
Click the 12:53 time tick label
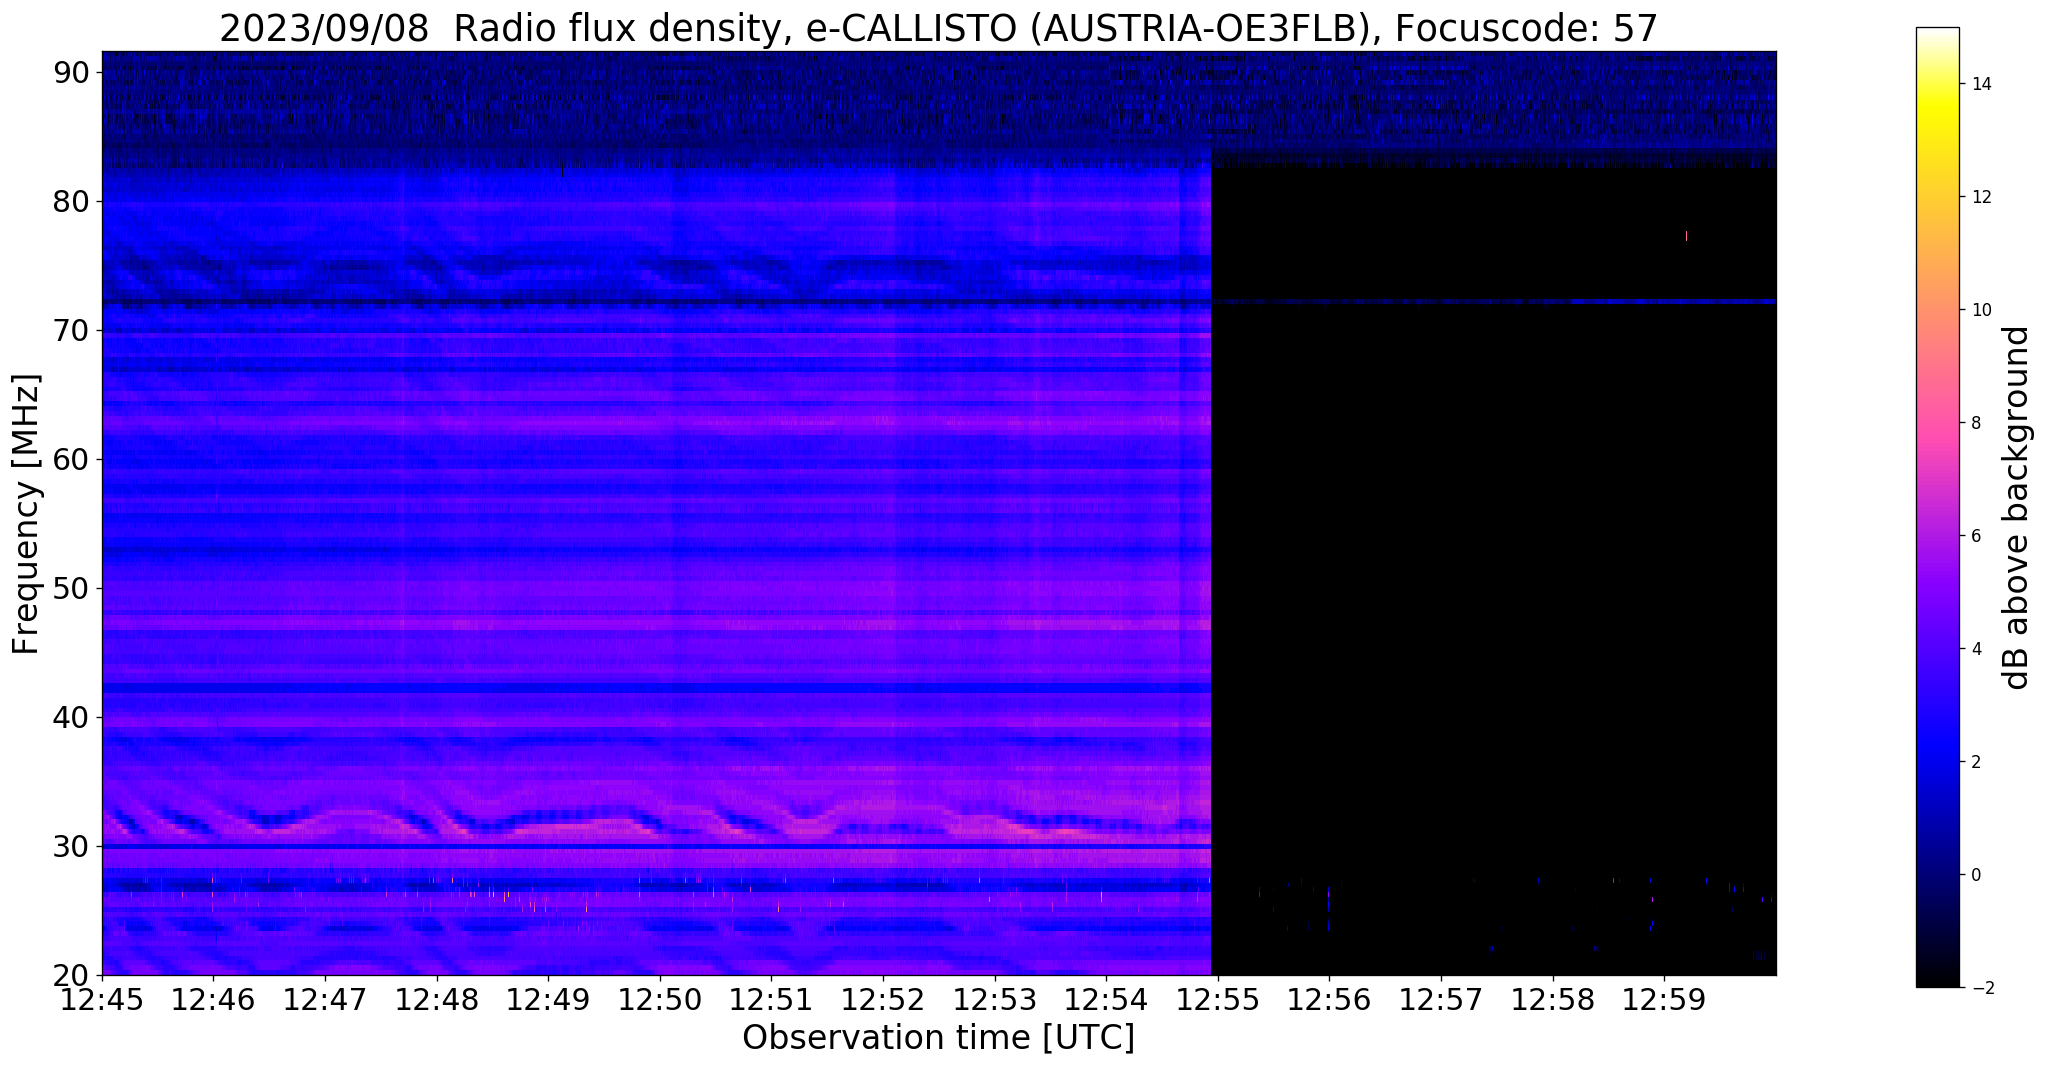click(995, 1001)
